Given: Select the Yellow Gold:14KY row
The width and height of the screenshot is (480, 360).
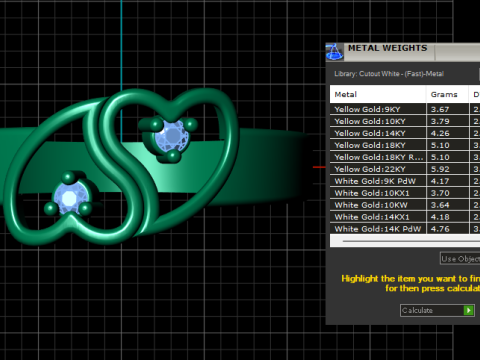Looking at the screenshot, I should pos(405,133).
